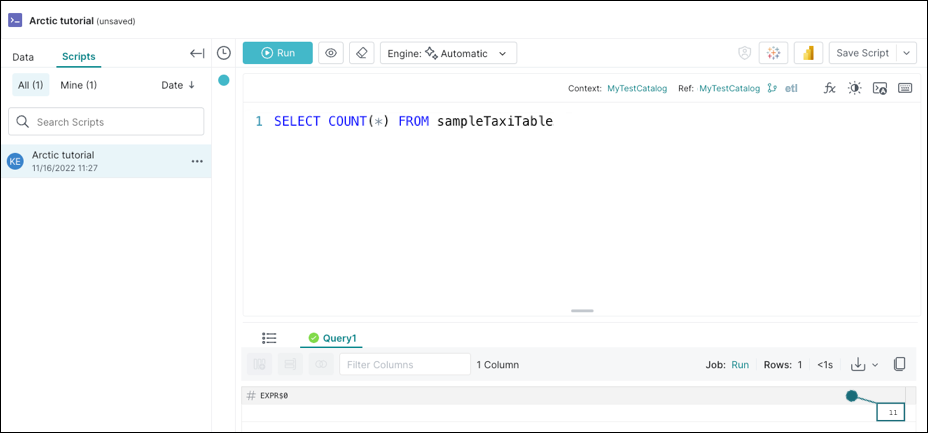Clear editor with the eraser icon
Screen dimensions: 928x433
(362, 53)
